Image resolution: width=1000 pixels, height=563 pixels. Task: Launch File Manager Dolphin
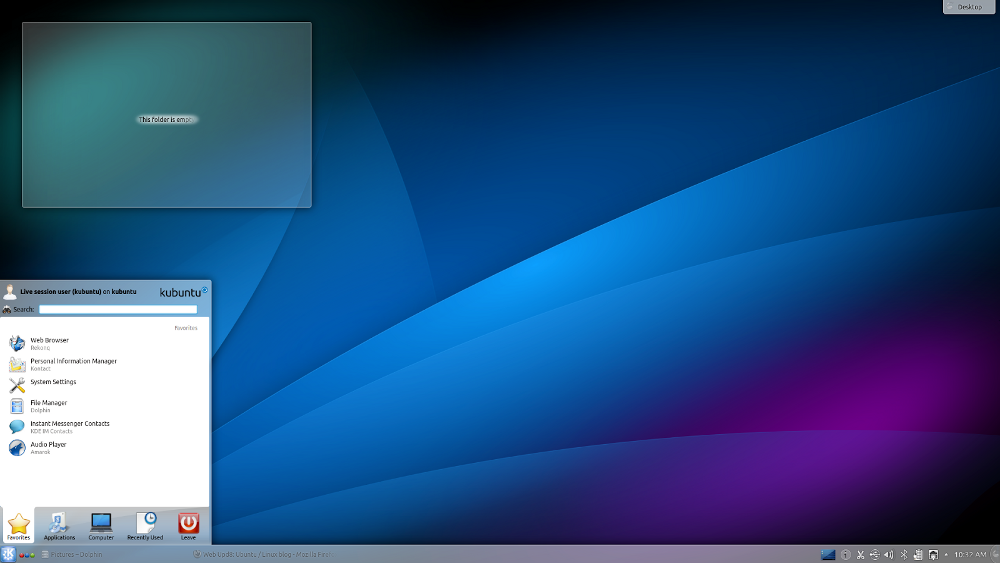point(105,406)
